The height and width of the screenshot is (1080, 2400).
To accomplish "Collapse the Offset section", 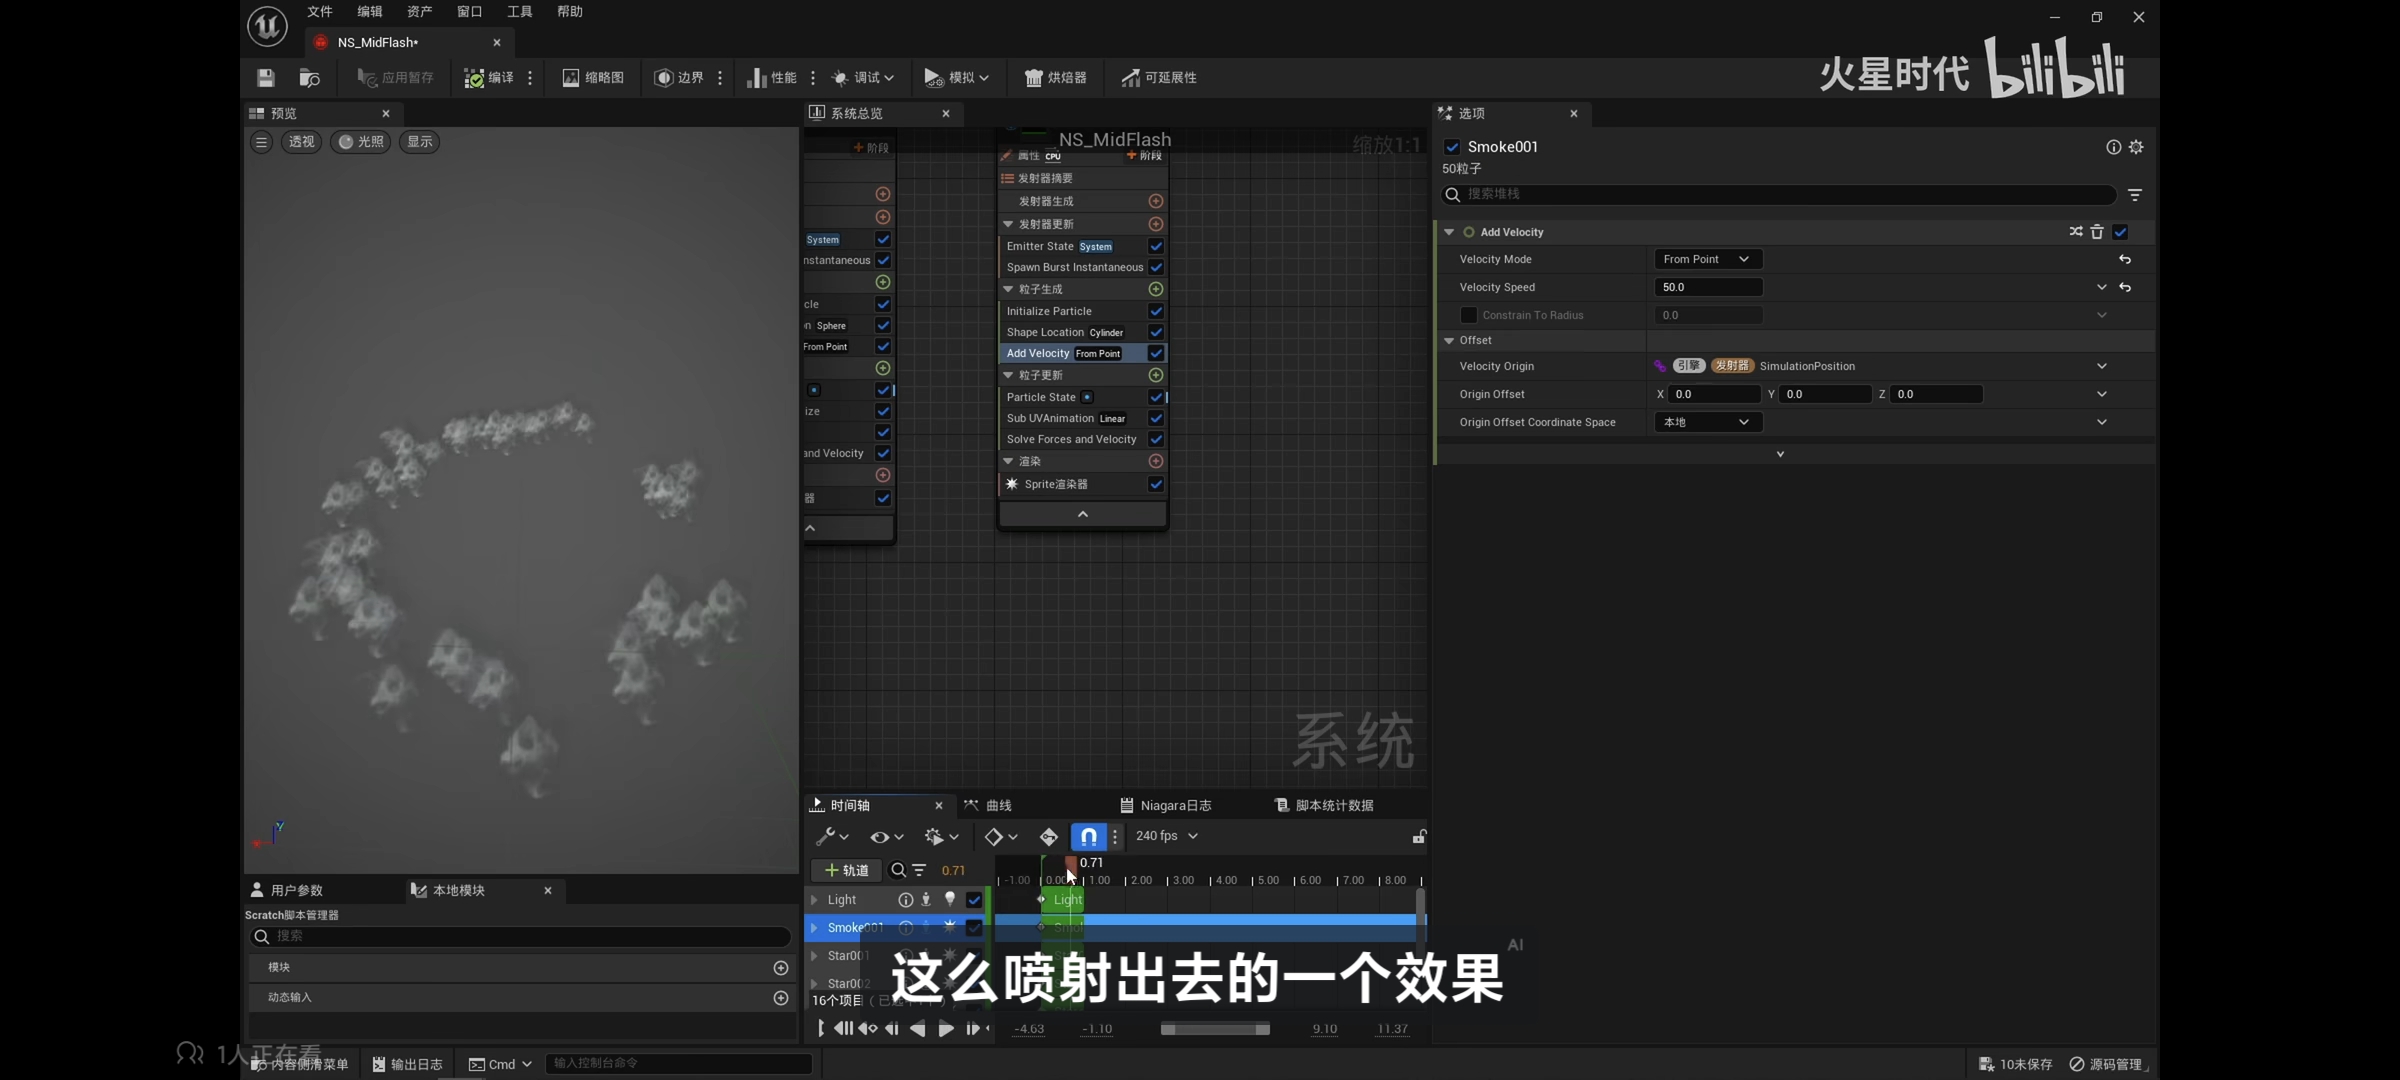I will 1449,340.
